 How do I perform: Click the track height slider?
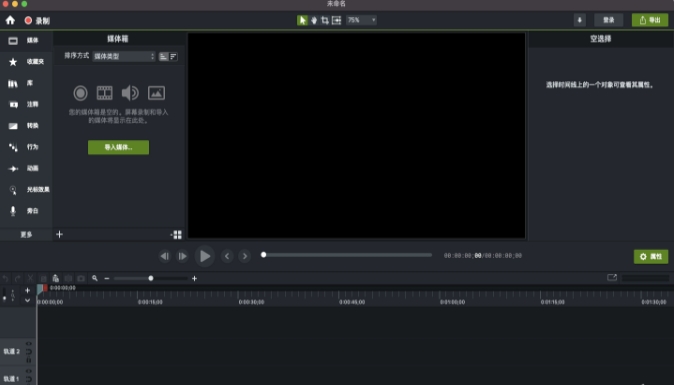5,295
